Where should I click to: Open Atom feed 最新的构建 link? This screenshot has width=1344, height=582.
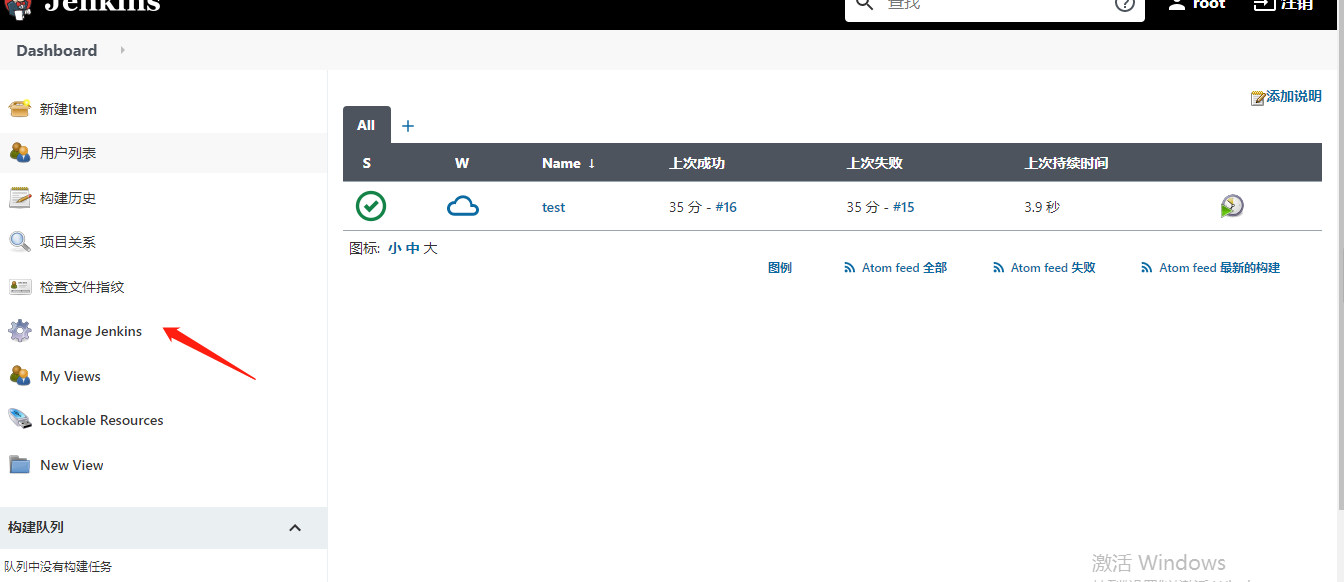coord(1219,268)
